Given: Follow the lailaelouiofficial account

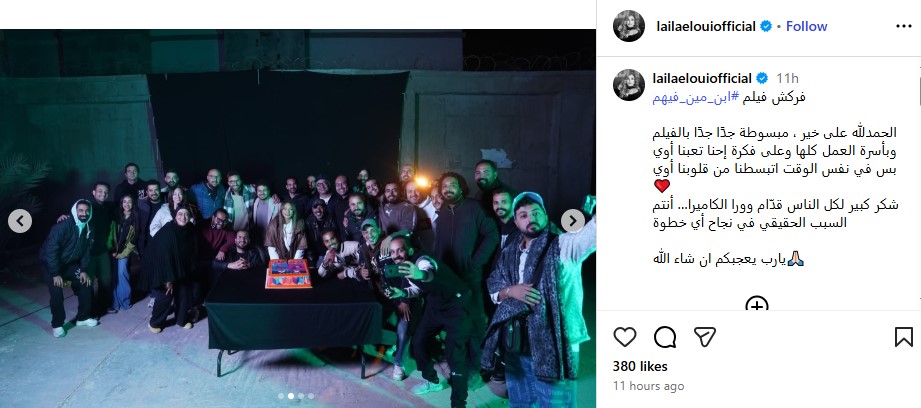Looking at the screenshot, I should point(806,26).
